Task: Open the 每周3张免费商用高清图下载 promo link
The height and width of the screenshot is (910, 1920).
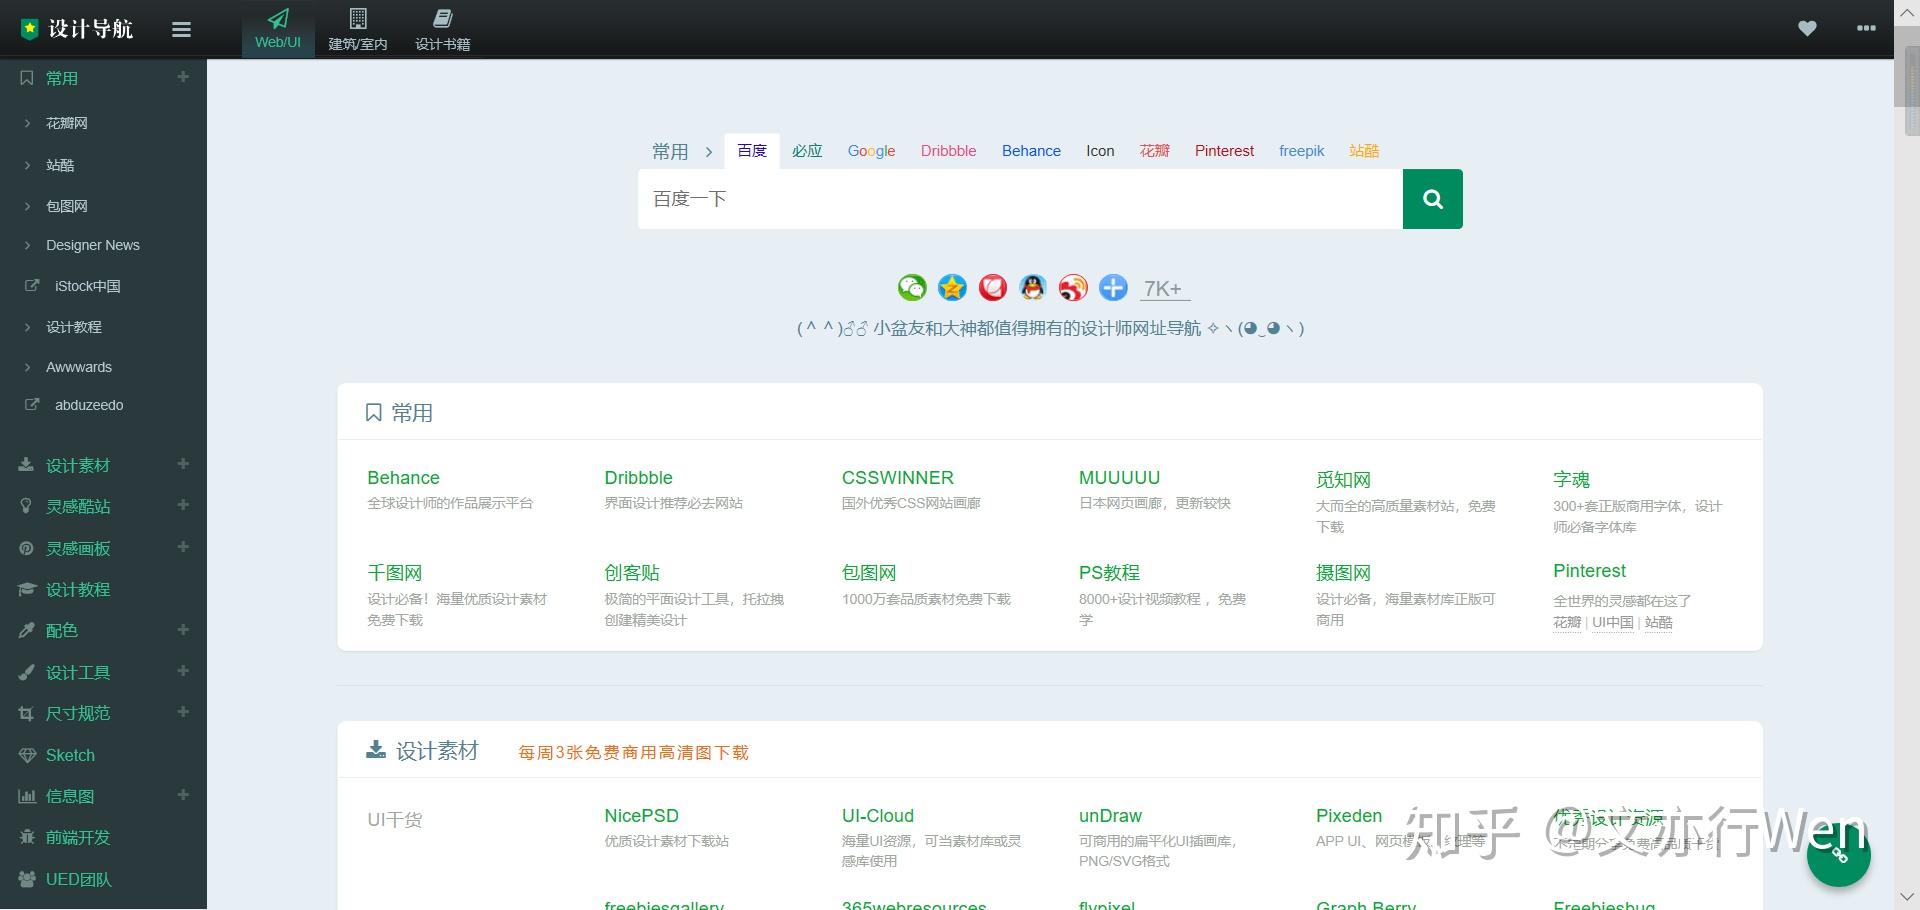Action: [633, 752]
